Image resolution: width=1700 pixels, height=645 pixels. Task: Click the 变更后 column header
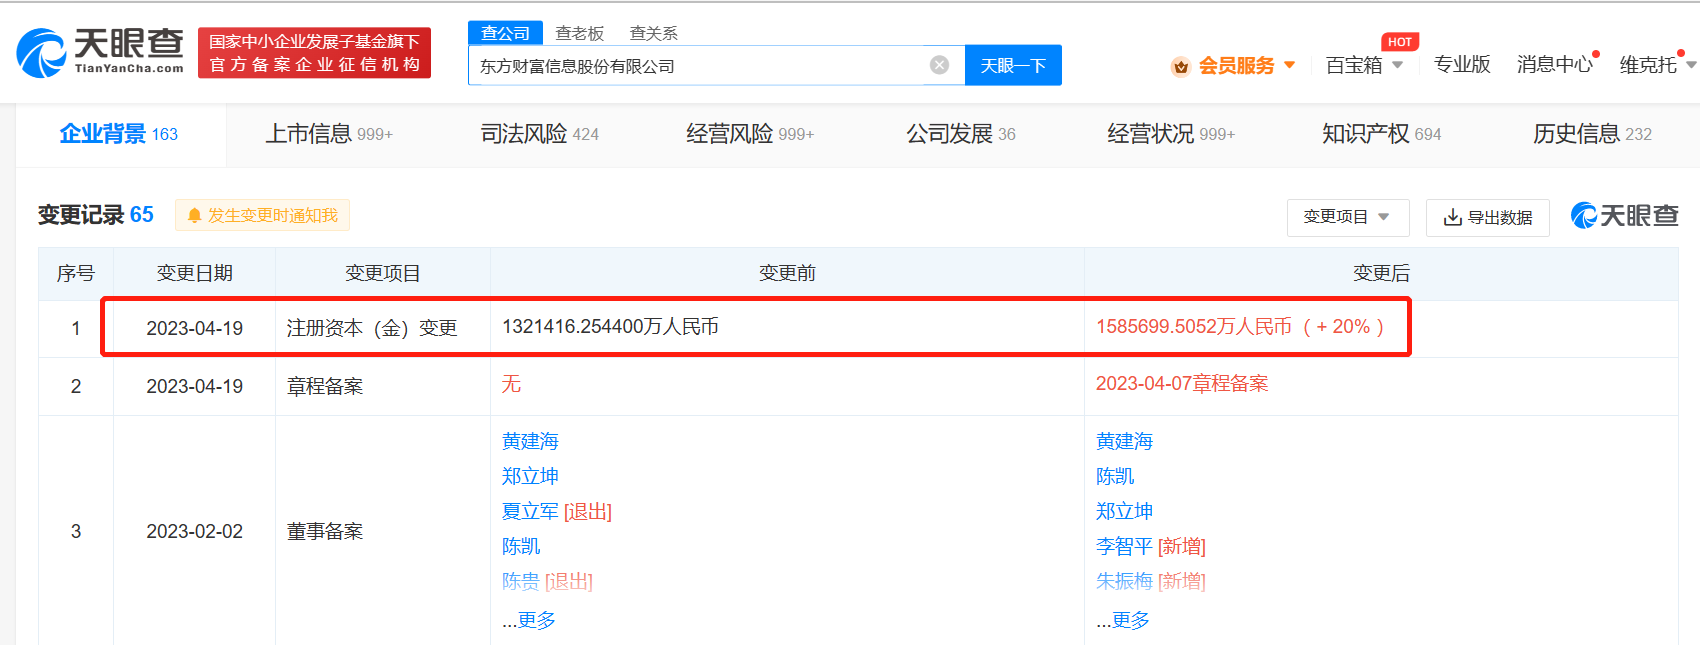[x=1381, y=273]
